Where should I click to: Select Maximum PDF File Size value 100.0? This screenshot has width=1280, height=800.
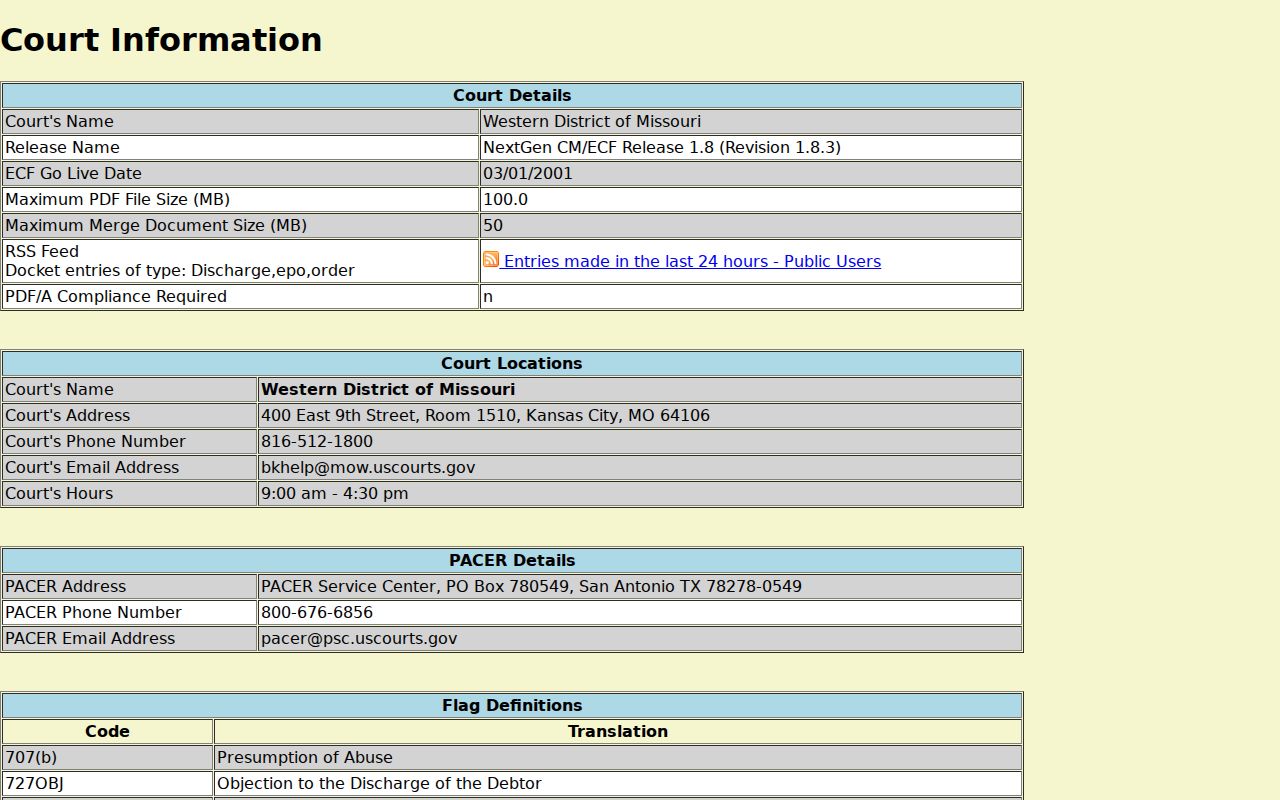pyautogui.click(x=505, y=199)
